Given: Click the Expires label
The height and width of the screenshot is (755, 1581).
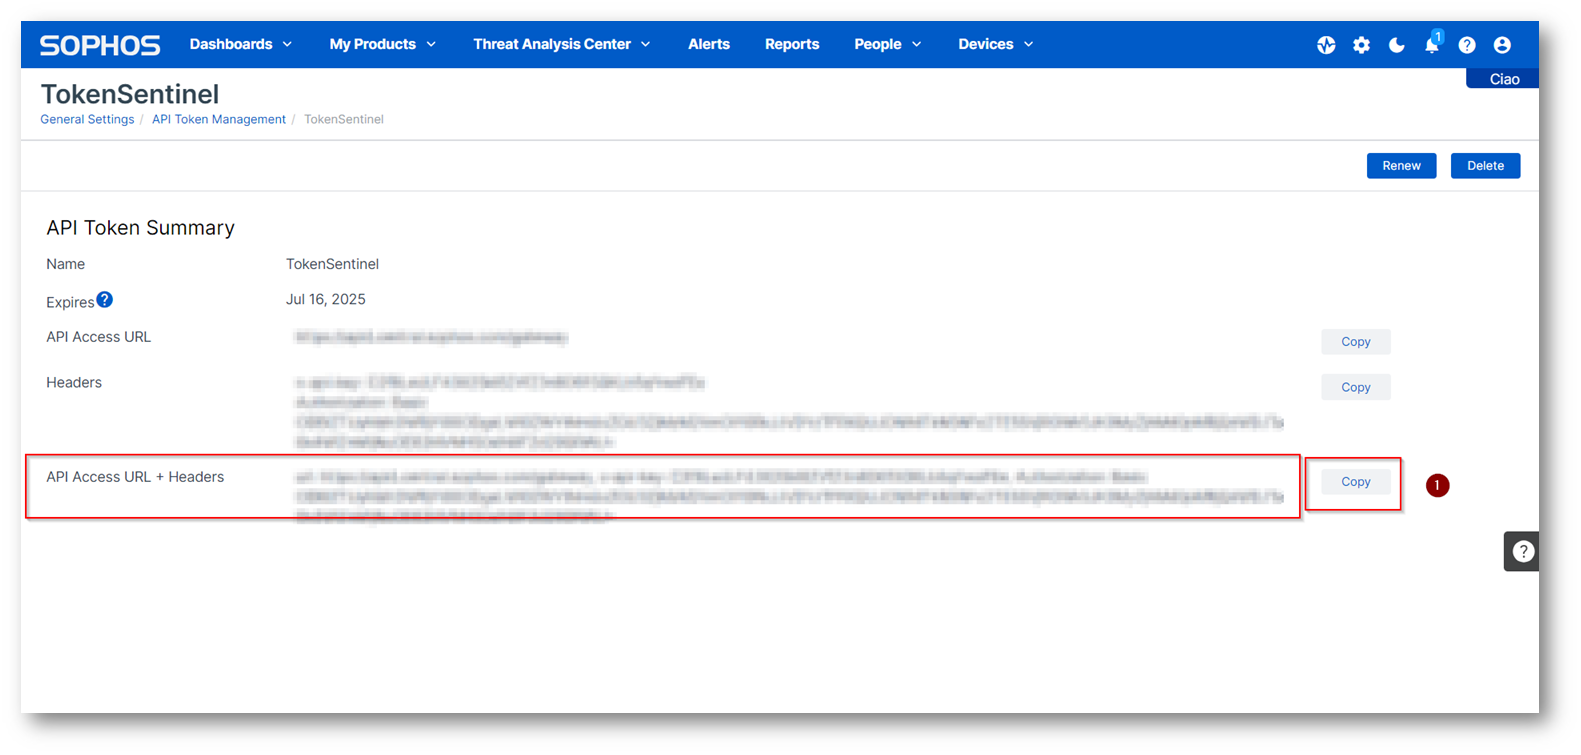Looking at the screenshot, I should [70, 302].
